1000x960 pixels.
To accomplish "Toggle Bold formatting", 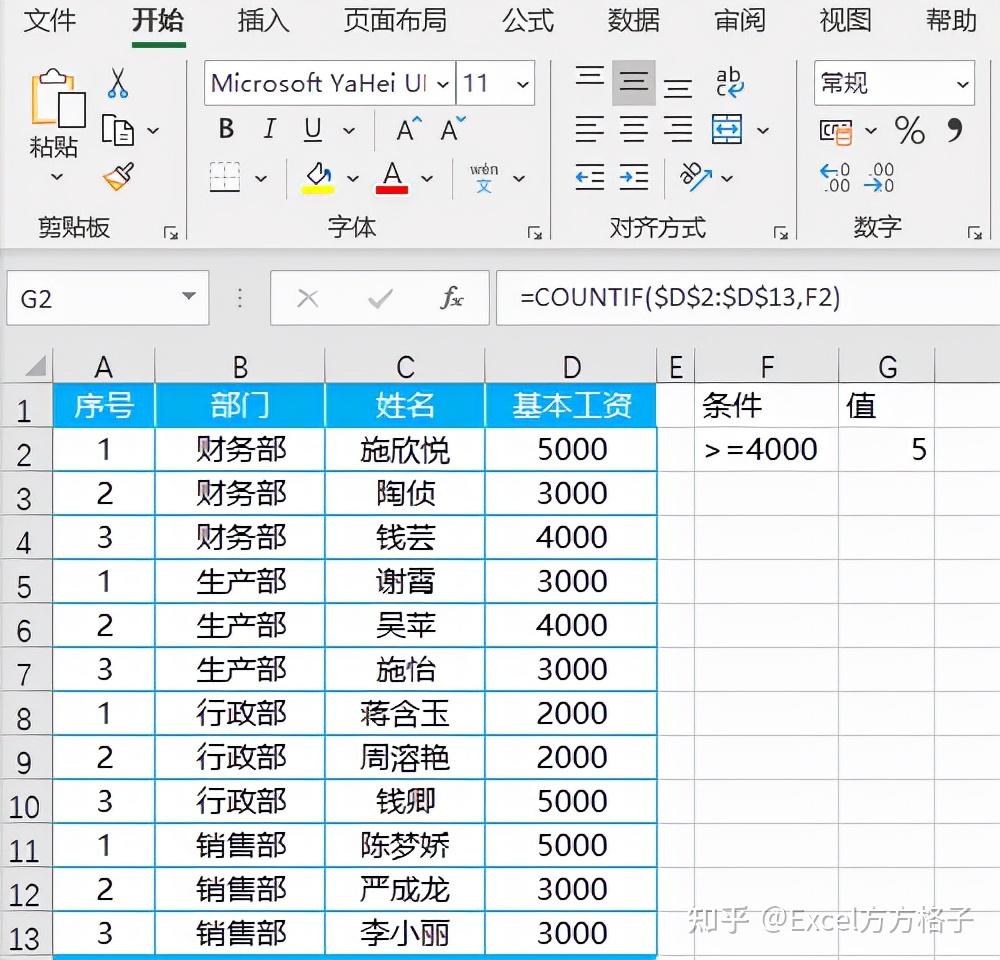I will (225, 130).
